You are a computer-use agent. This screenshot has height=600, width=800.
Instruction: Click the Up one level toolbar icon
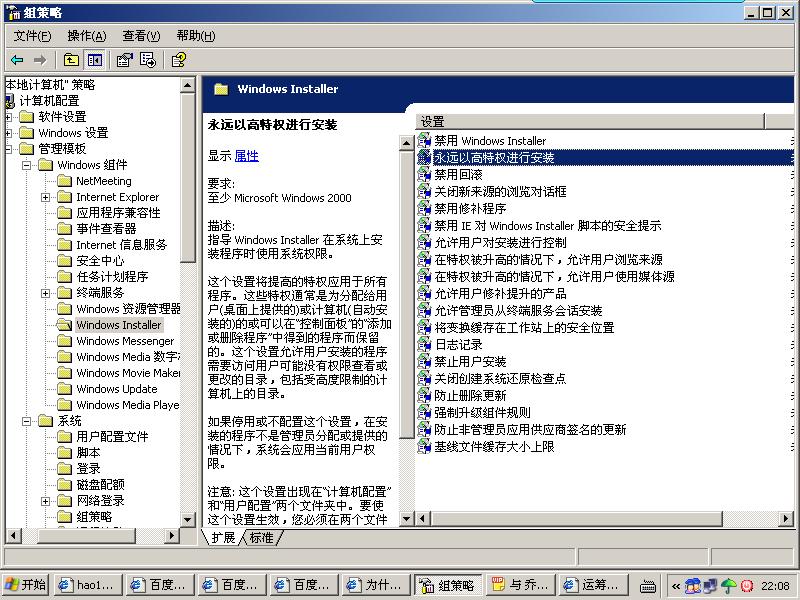point(71,60)
